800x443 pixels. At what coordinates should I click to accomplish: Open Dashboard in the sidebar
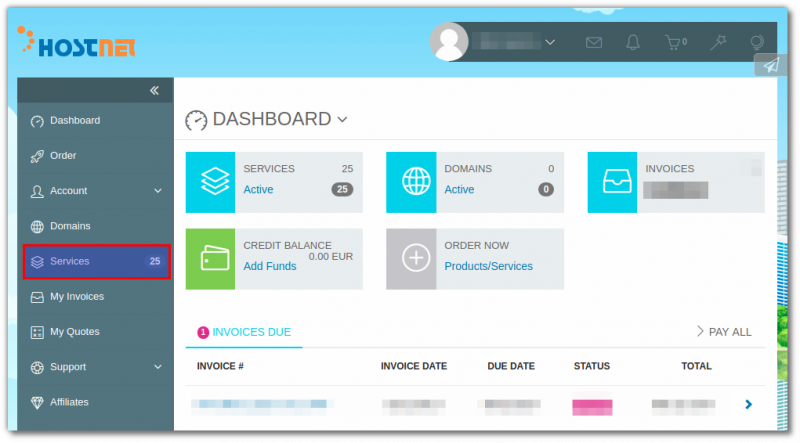pos(95,120)
